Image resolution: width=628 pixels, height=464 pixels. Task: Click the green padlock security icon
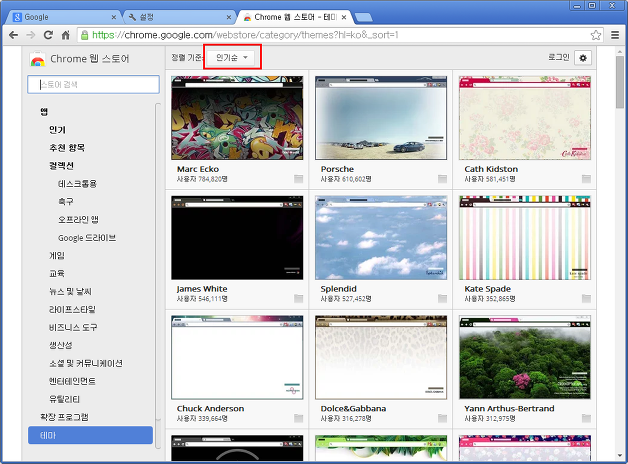(85, 35)
